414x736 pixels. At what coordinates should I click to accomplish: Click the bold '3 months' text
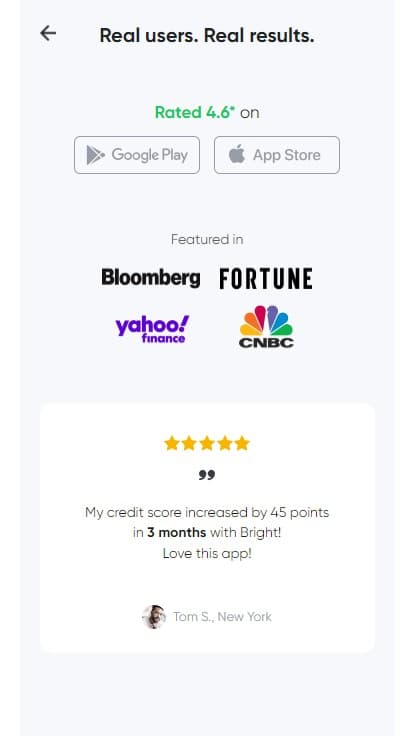click(x=176, y=533)
